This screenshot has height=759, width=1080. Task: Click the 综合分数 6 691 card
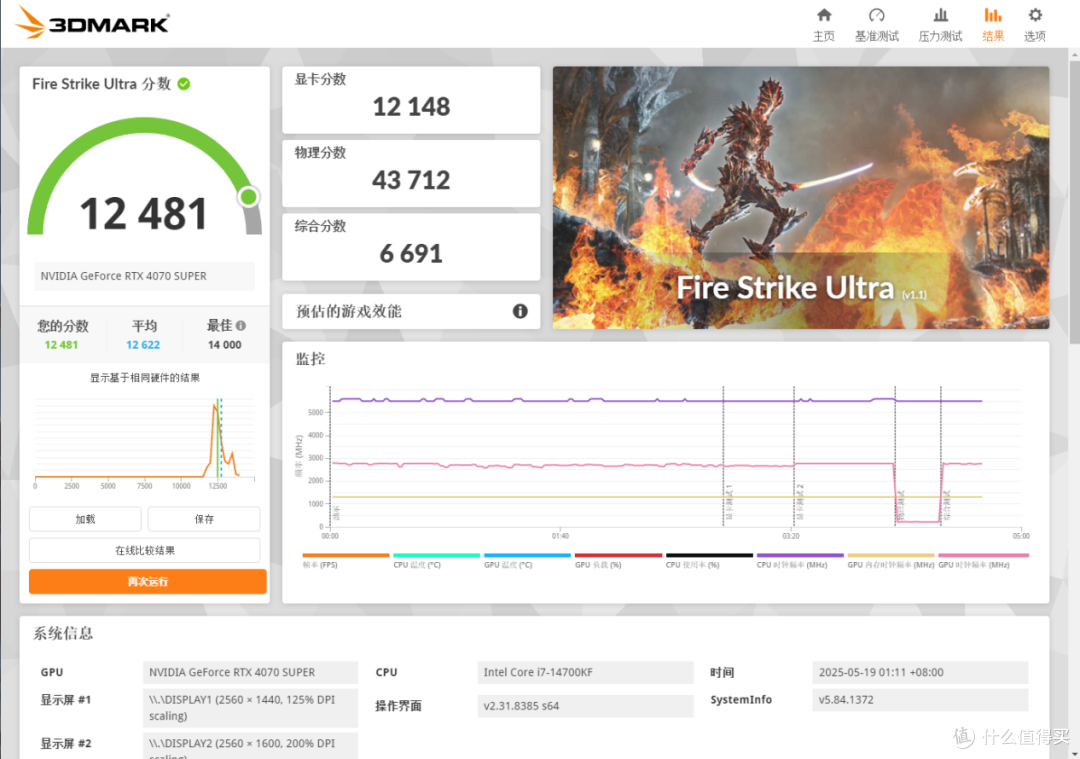tap(411, 247)
